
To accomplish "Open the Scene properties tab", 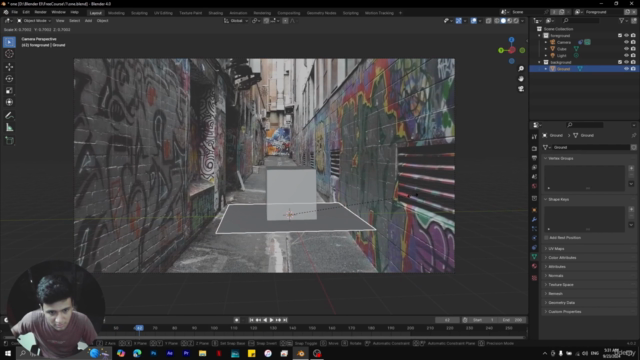I will click(x=534, y=177).
